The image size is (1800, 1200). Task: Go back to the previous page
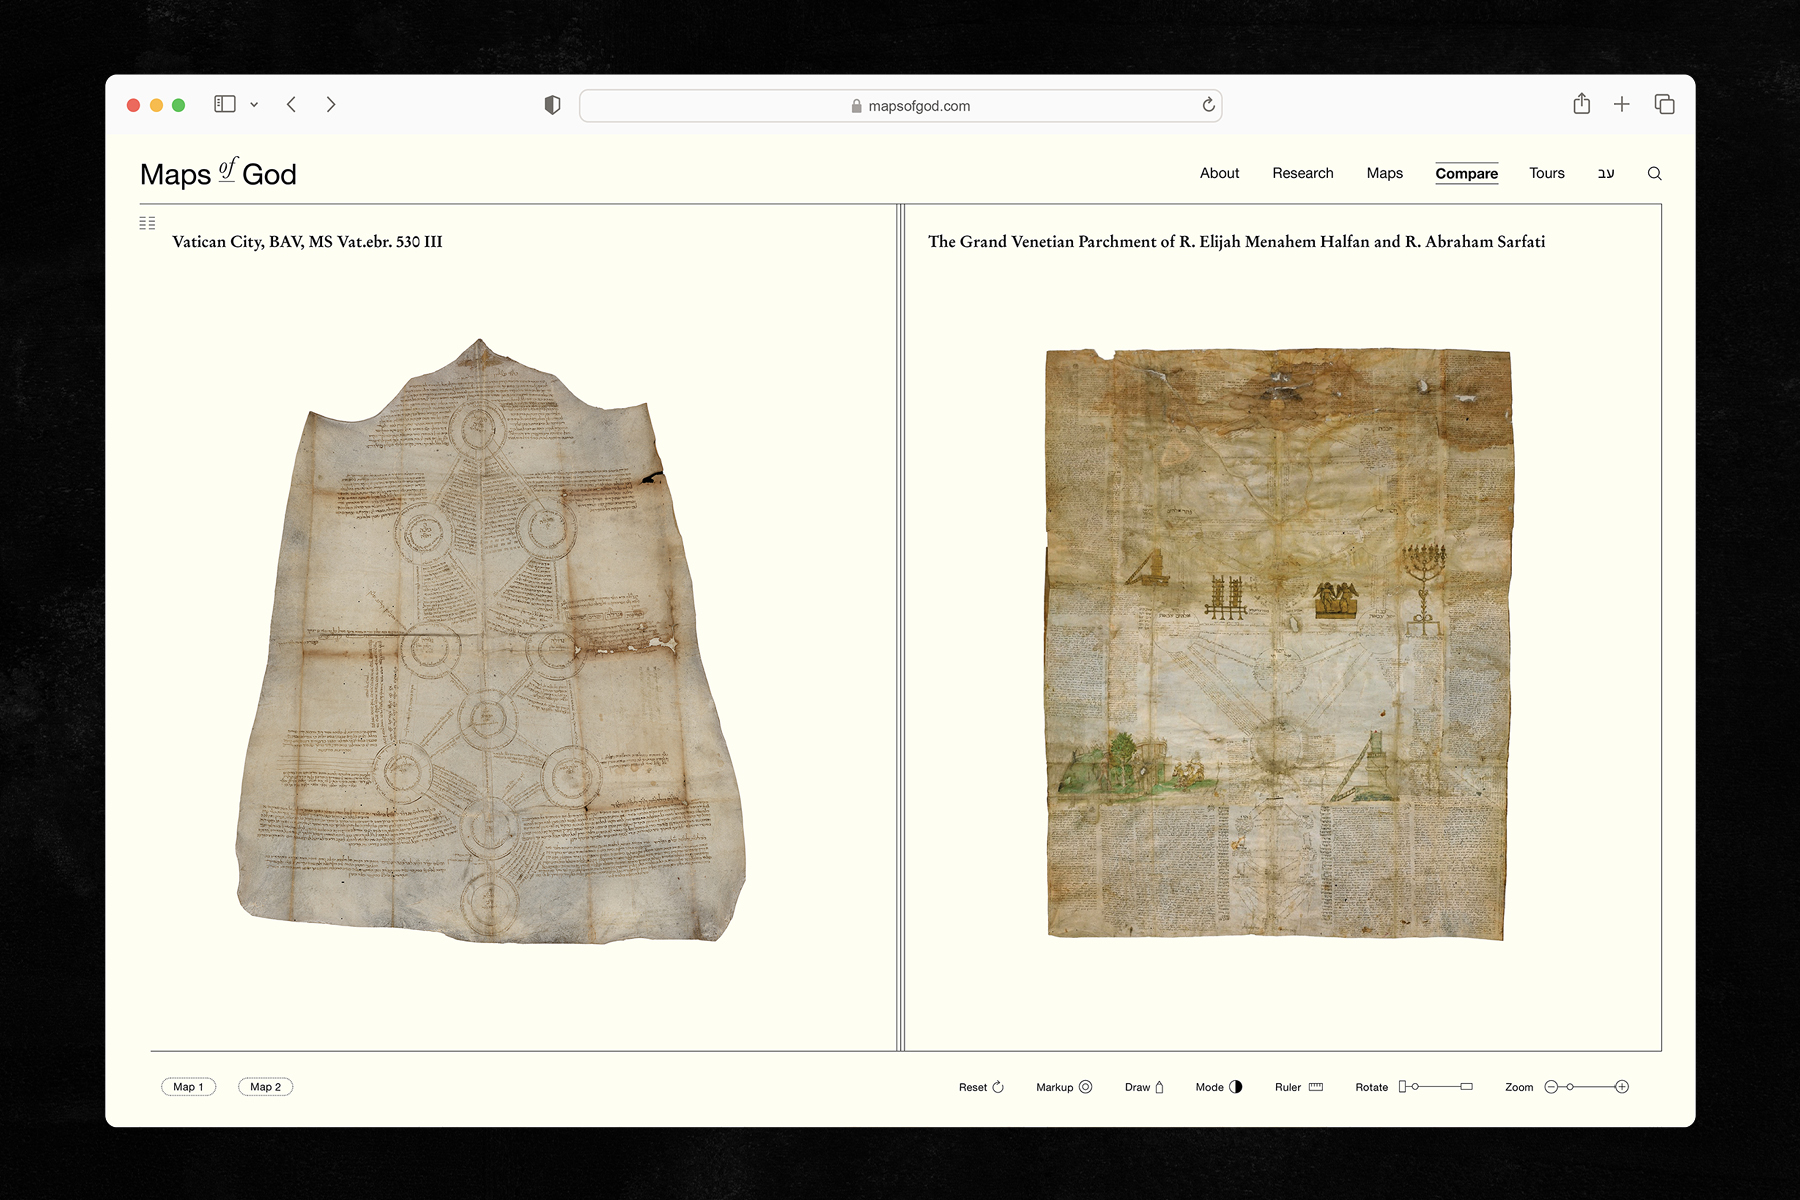coord(291,104)
